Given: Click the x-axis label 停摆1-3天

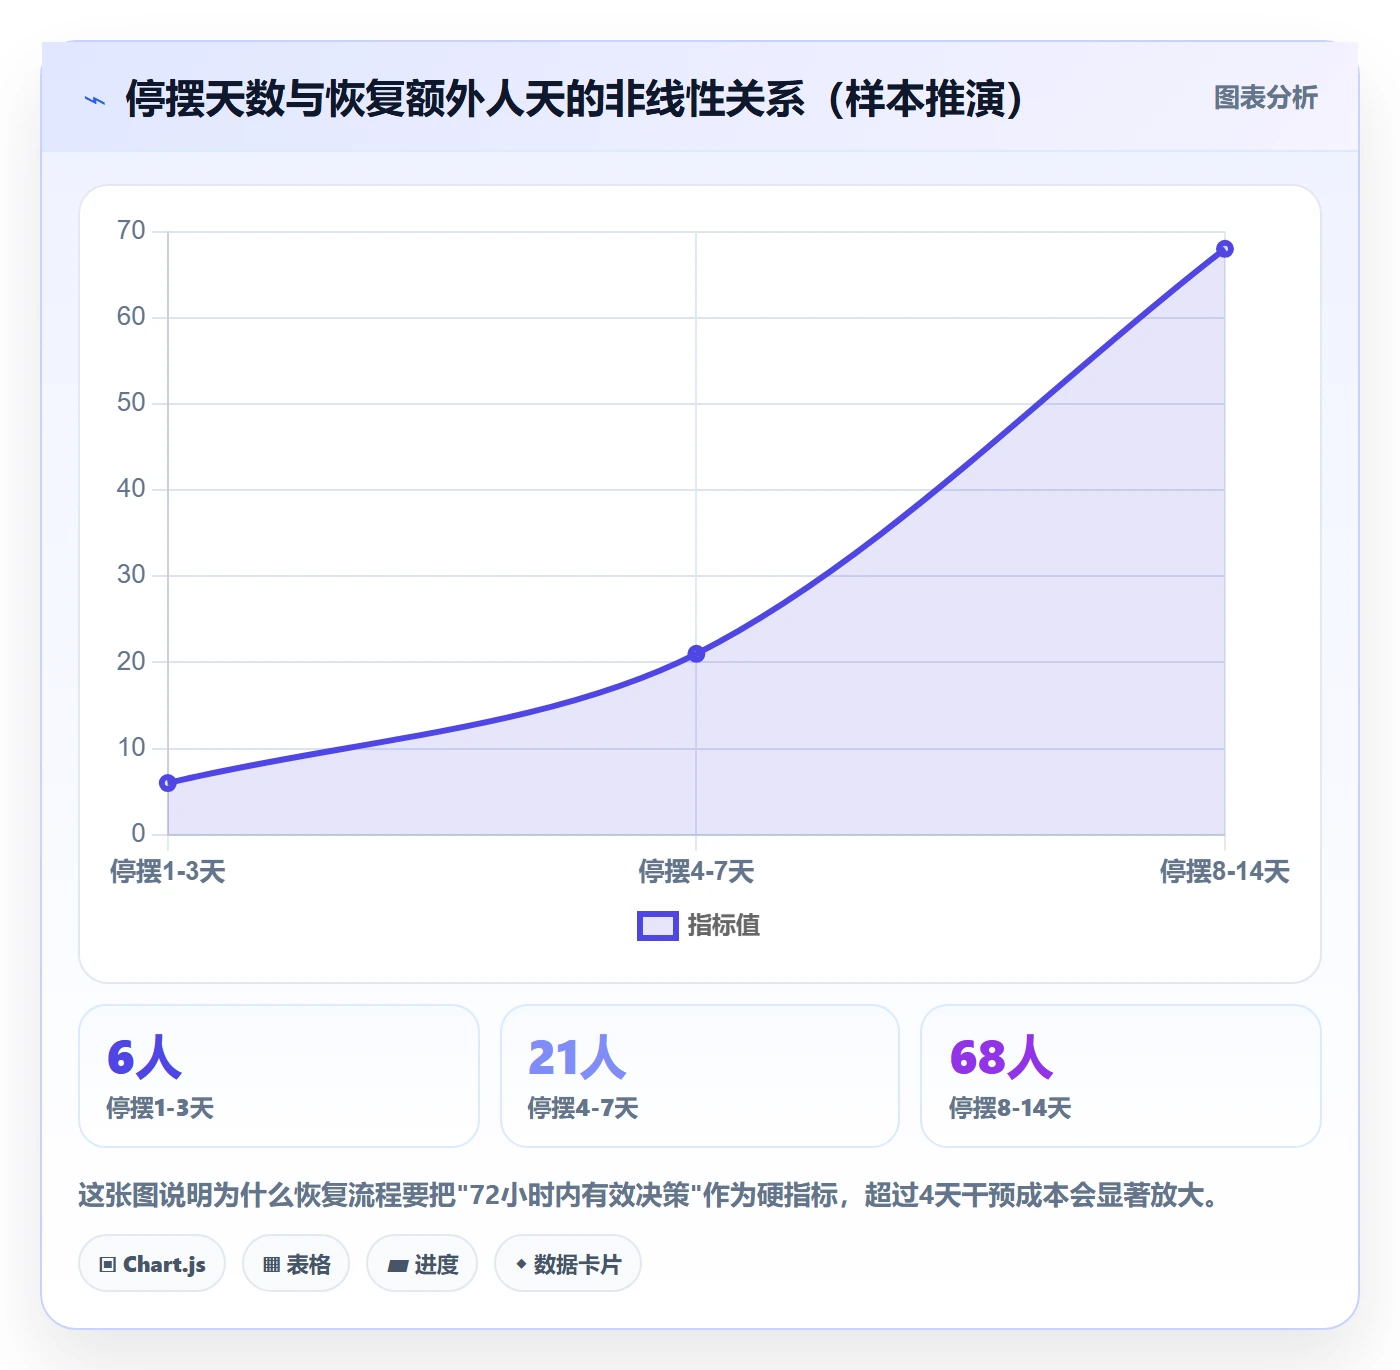Looking at the screenshot, I should [168, 872].
